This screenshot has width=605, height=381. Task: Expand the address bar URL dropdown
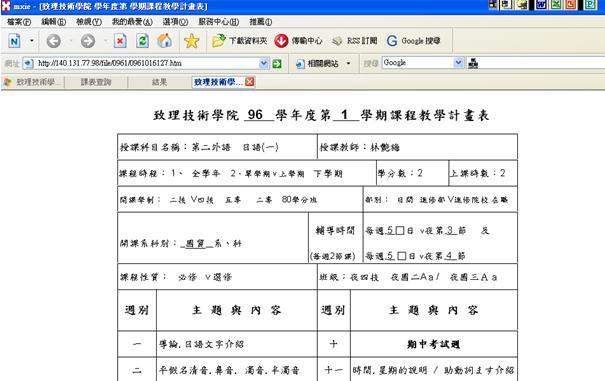coord(264,63)
